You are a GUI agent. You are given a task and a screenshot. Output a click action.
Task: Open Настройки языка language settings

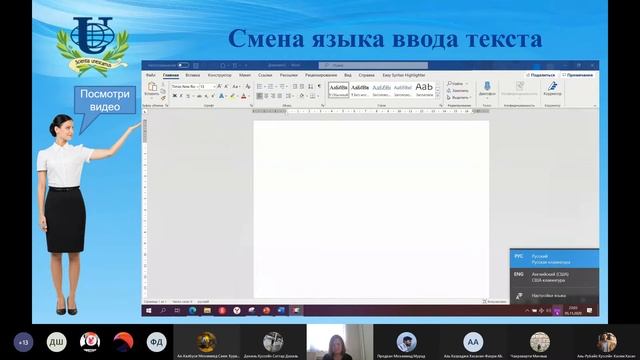(554, 296)
